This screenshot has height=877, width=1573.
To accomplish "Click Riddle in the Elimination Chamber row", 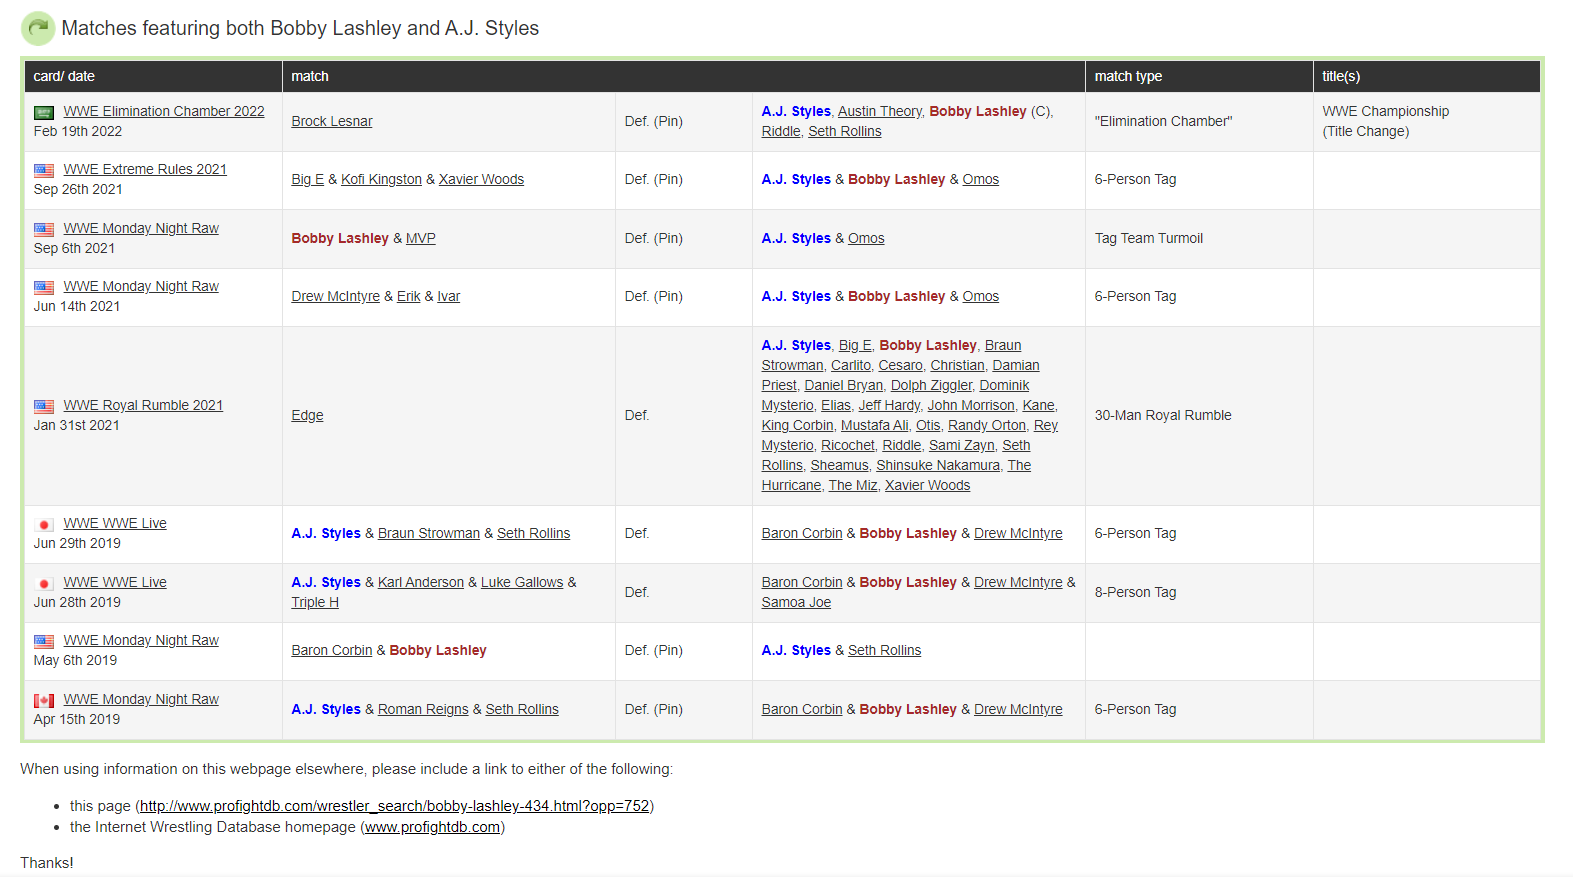I will pos(781,131).
